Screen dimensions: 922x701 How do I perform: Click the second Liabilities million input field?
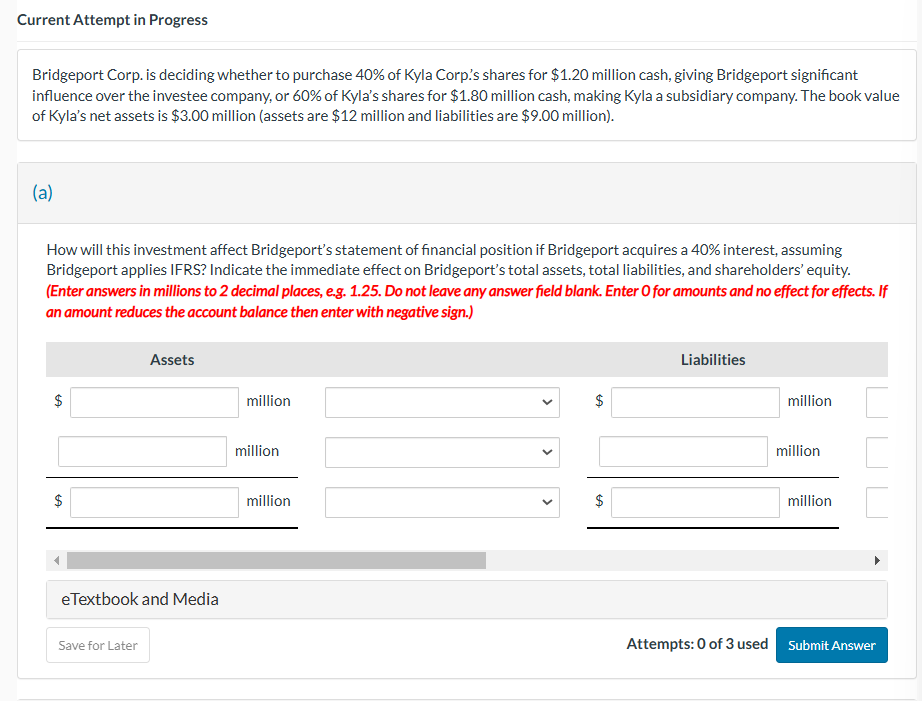coord(682,452)
